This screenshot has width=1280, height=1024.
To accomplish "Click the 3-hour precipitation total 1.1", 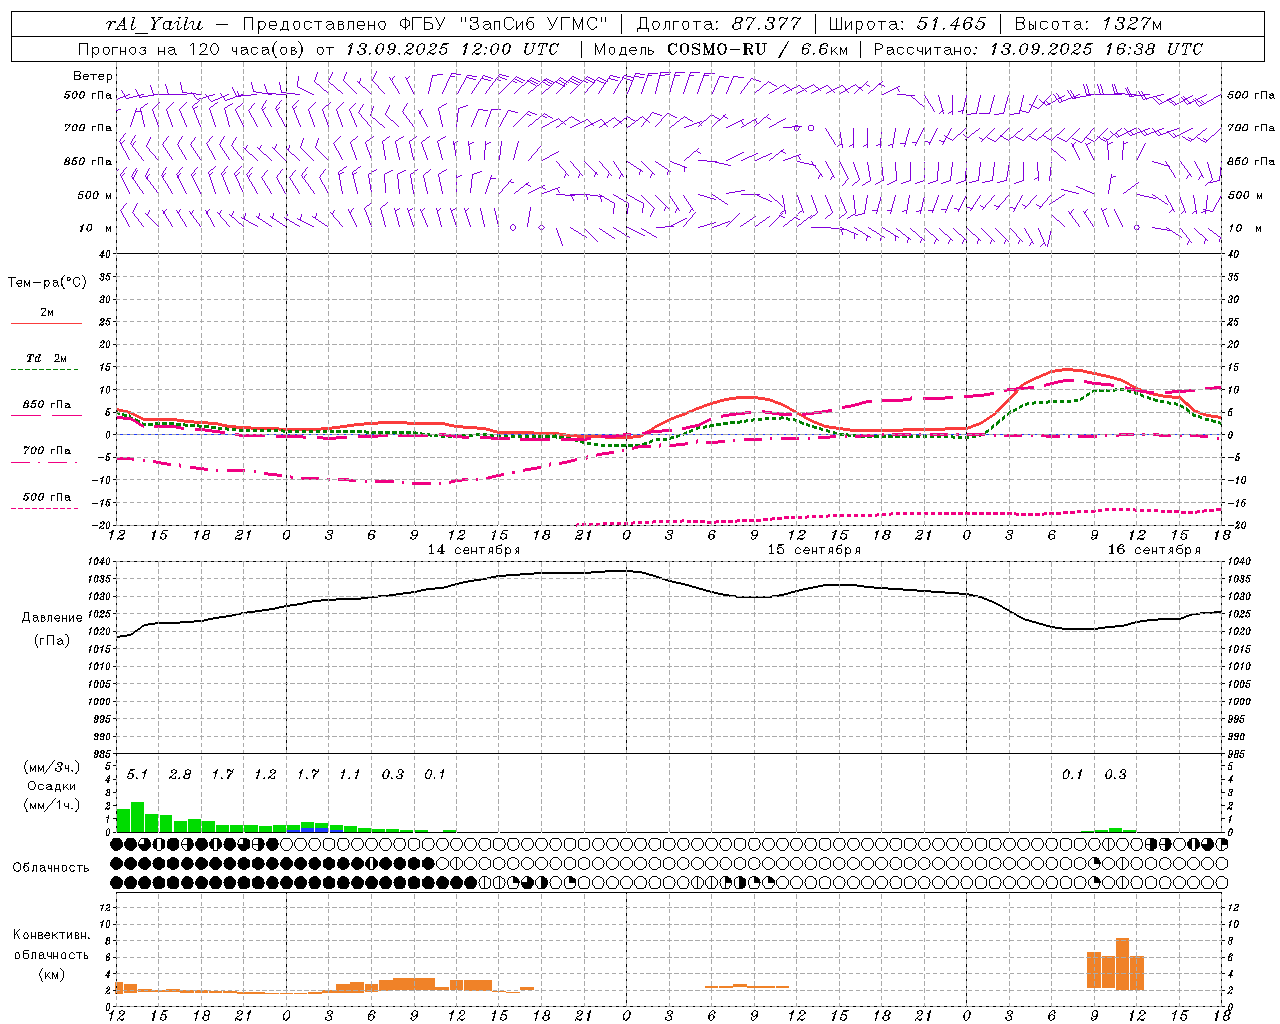I will 349,774.
